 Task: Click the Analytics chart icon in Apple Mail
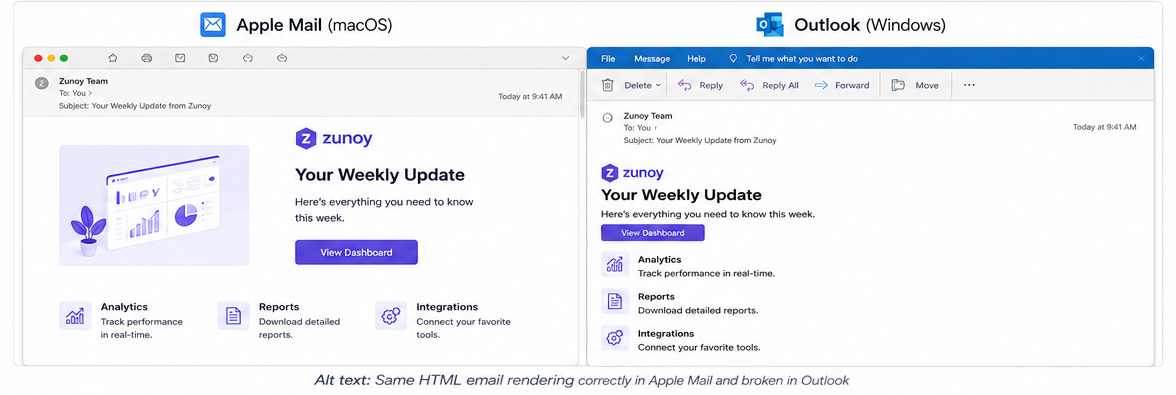(x=75, y=316)
